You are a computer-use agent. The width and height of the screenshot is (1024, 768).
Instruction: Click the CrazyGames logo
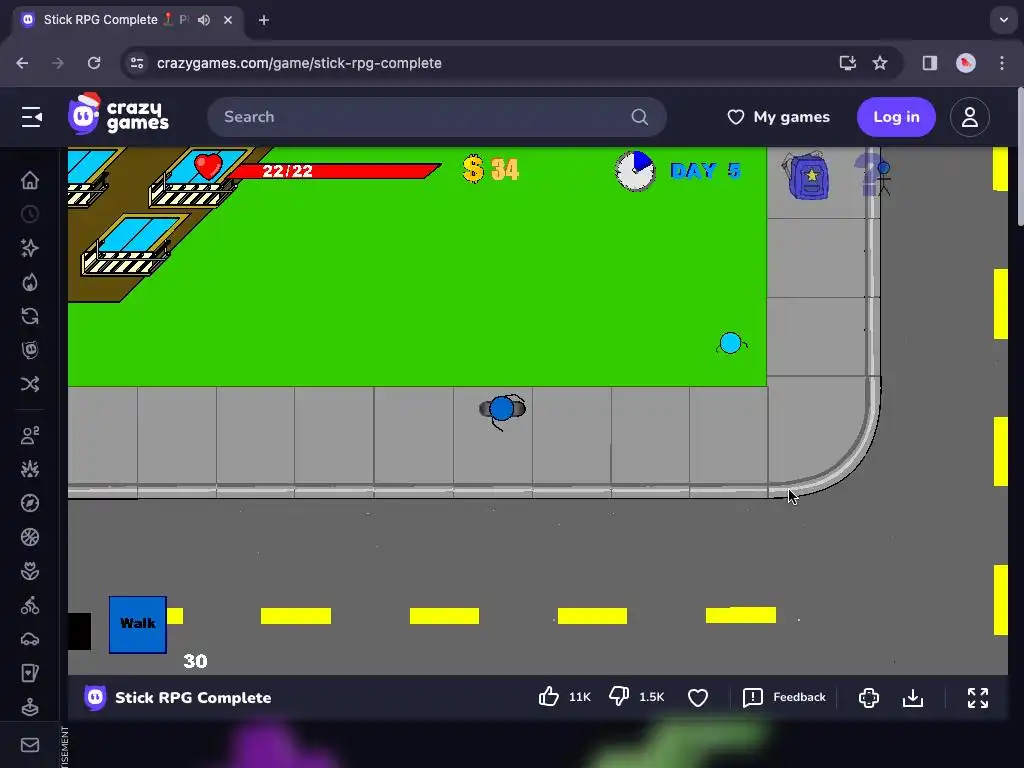(x=118, y=115)
